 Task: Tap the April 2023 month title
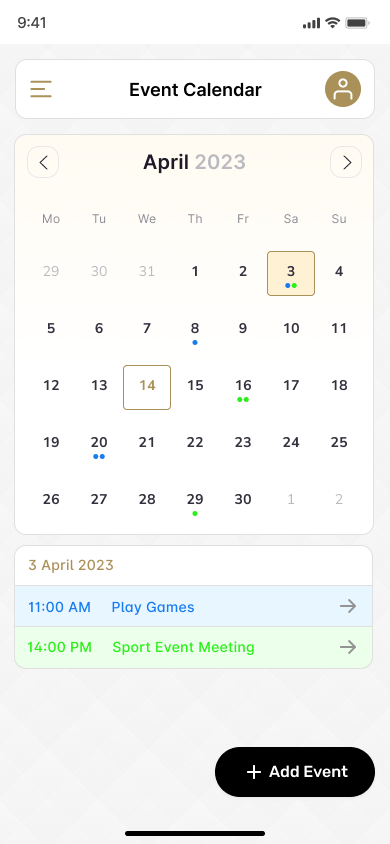[194, 162]
